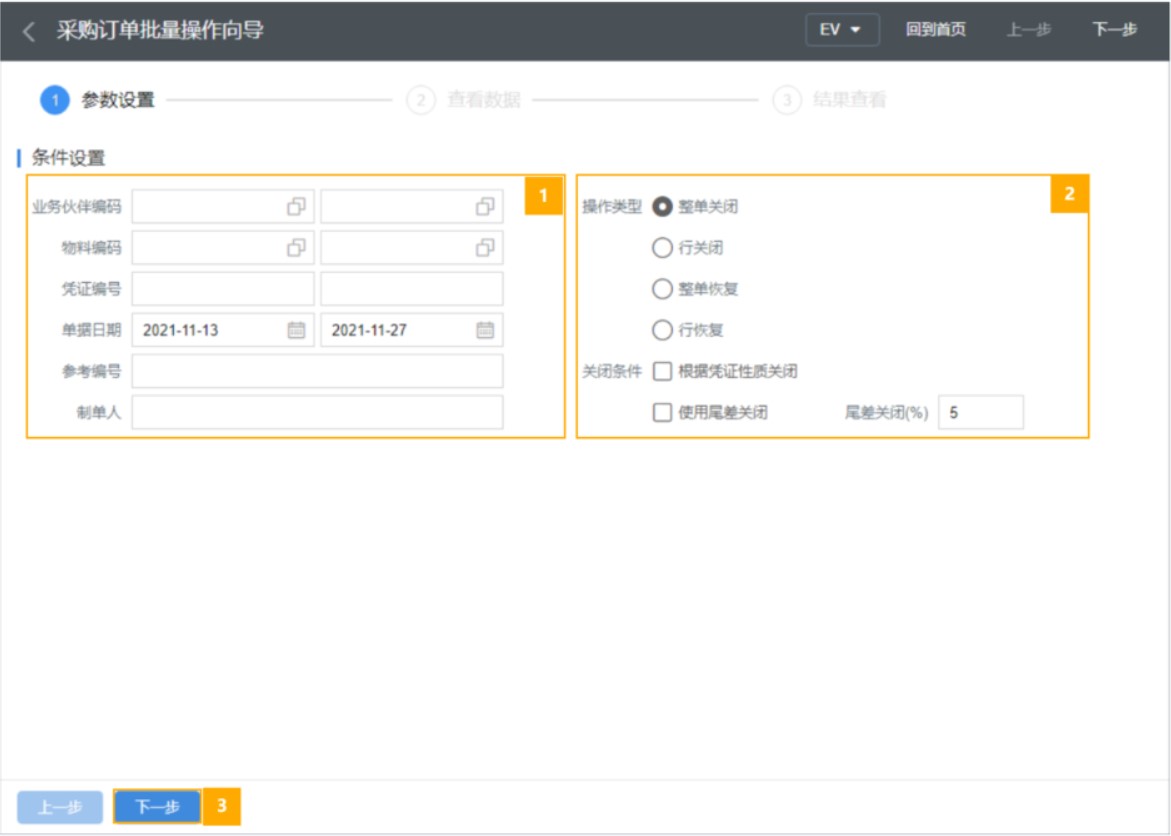Focus the 制单人 input field
Viewport: 1171px width, 836px height.
317,412
